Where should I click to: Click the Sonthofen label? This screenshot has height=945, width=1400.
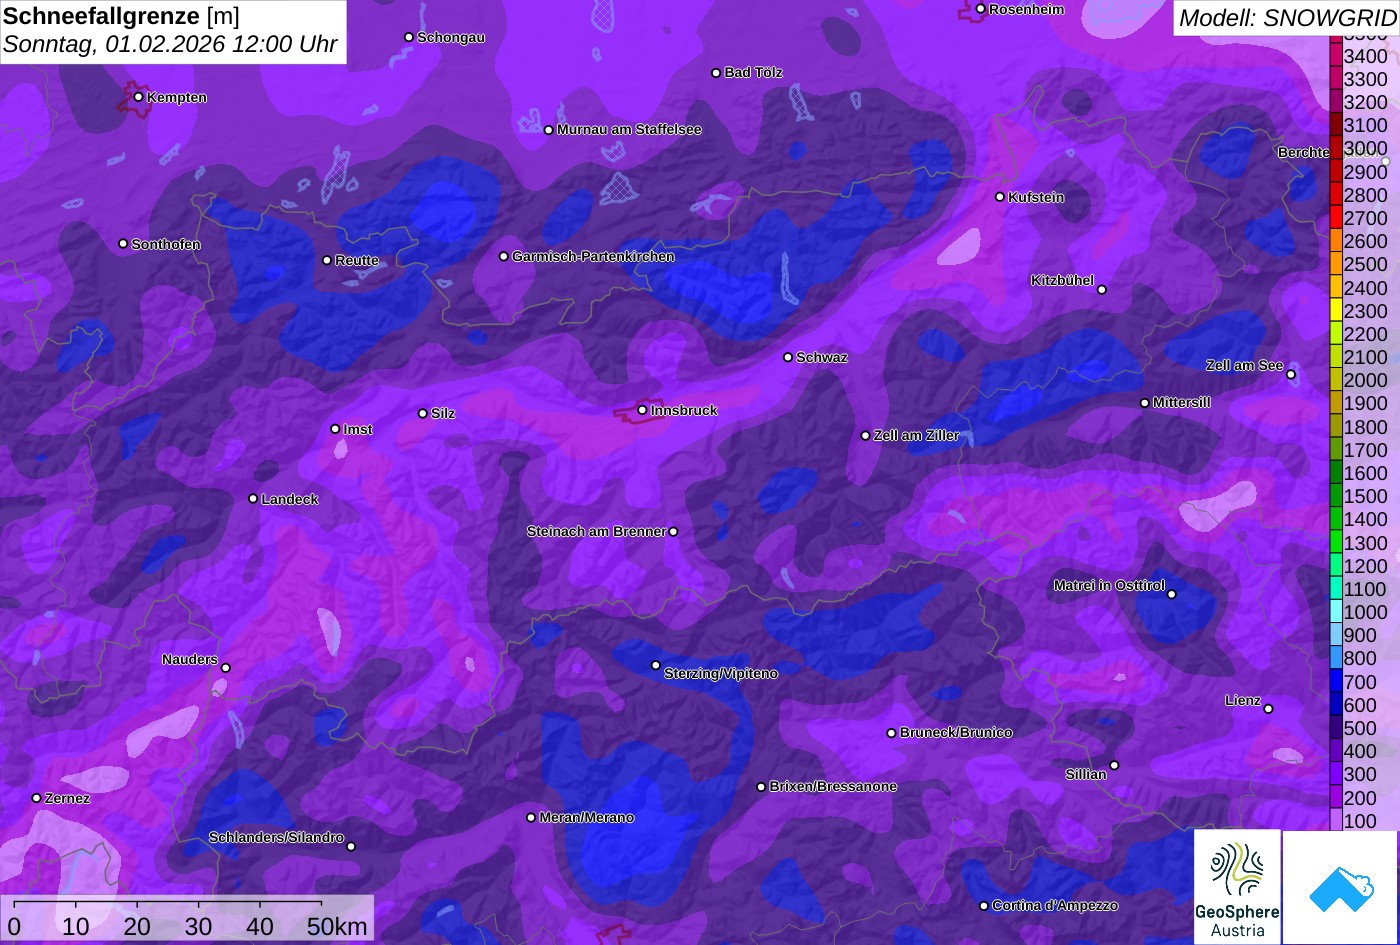(x=166, y=245)
